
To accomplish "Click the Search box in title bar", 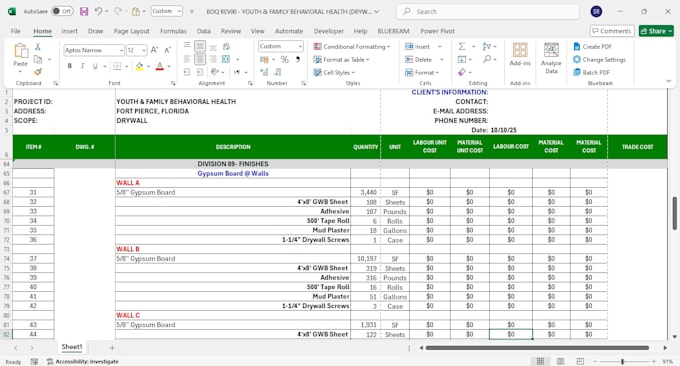I will pos(488,12).
